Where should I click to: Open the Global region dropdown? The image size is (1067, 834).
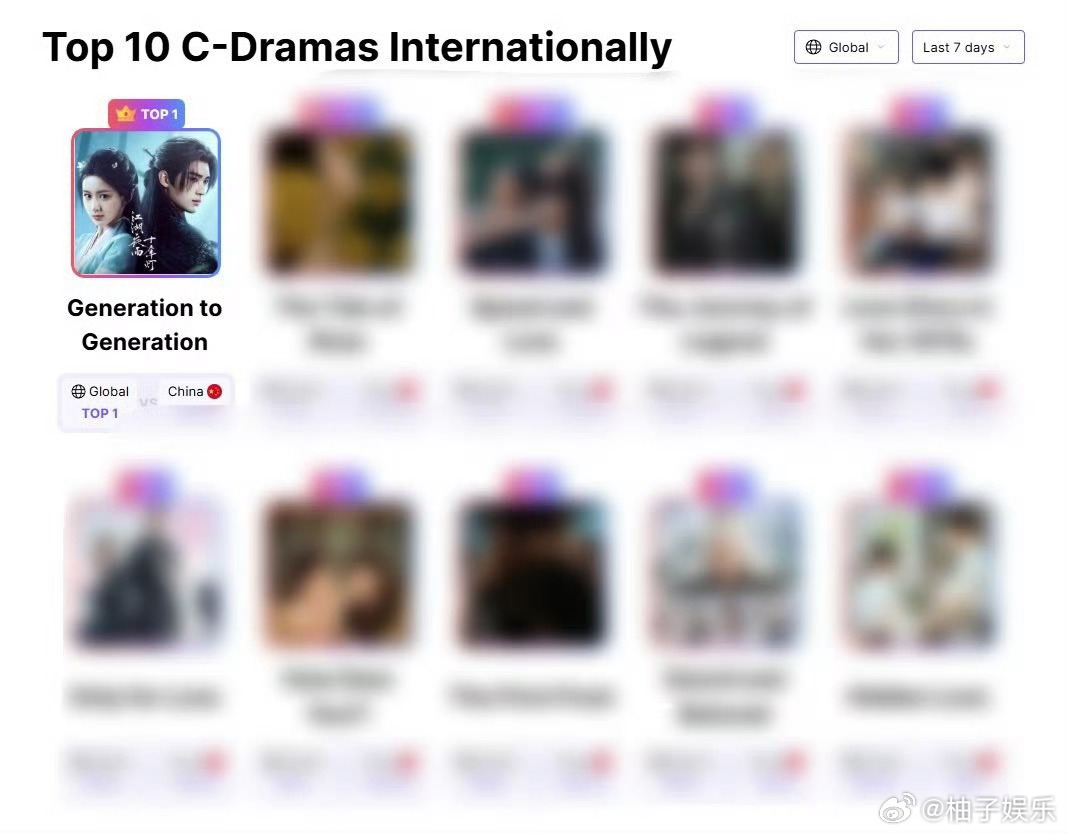(x=846, y=47)
